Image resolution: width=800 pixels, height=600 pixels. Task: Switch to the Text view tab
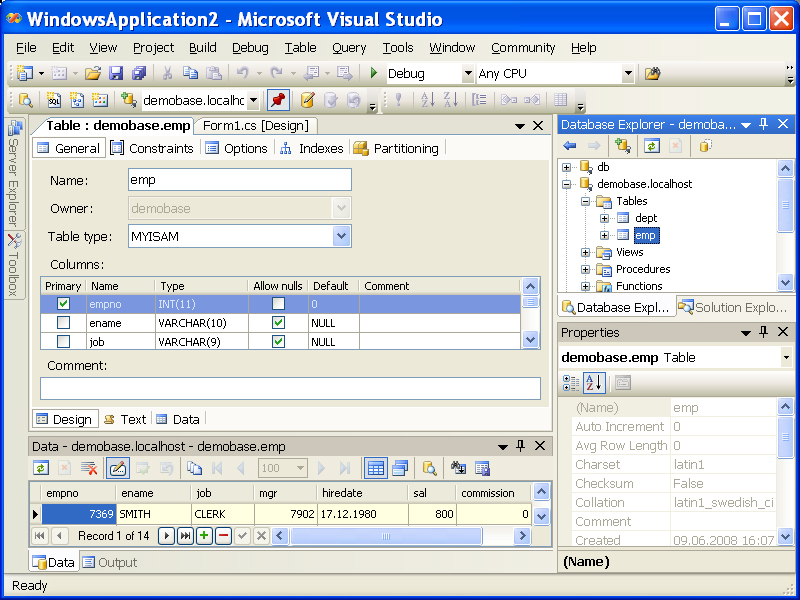click(x=125, y=419)
